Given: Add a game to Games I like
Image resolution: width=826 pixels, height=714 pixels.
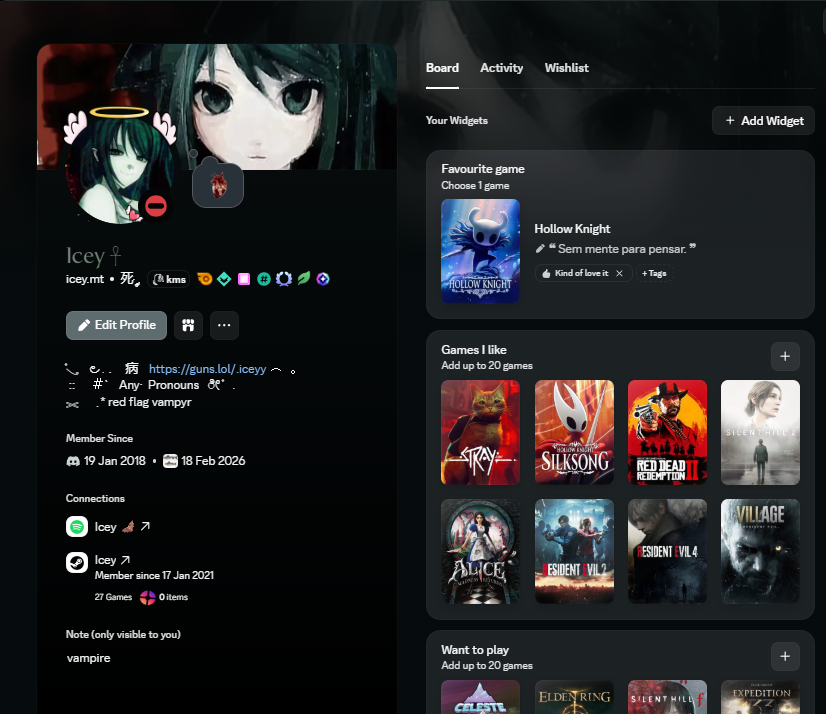Looking at the screenshot, I should [x=785, y=356].
